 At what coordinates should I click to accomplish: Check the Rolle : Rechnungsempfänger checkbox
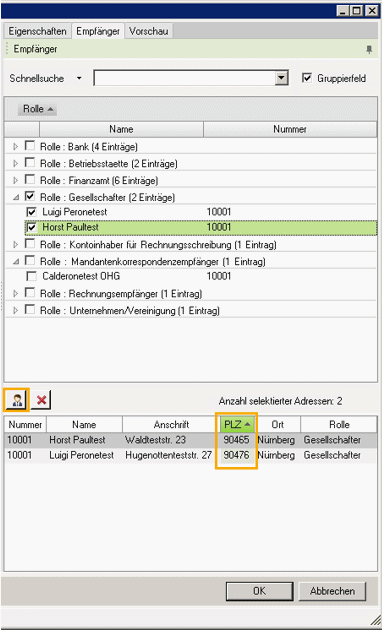tap(30, 293)
